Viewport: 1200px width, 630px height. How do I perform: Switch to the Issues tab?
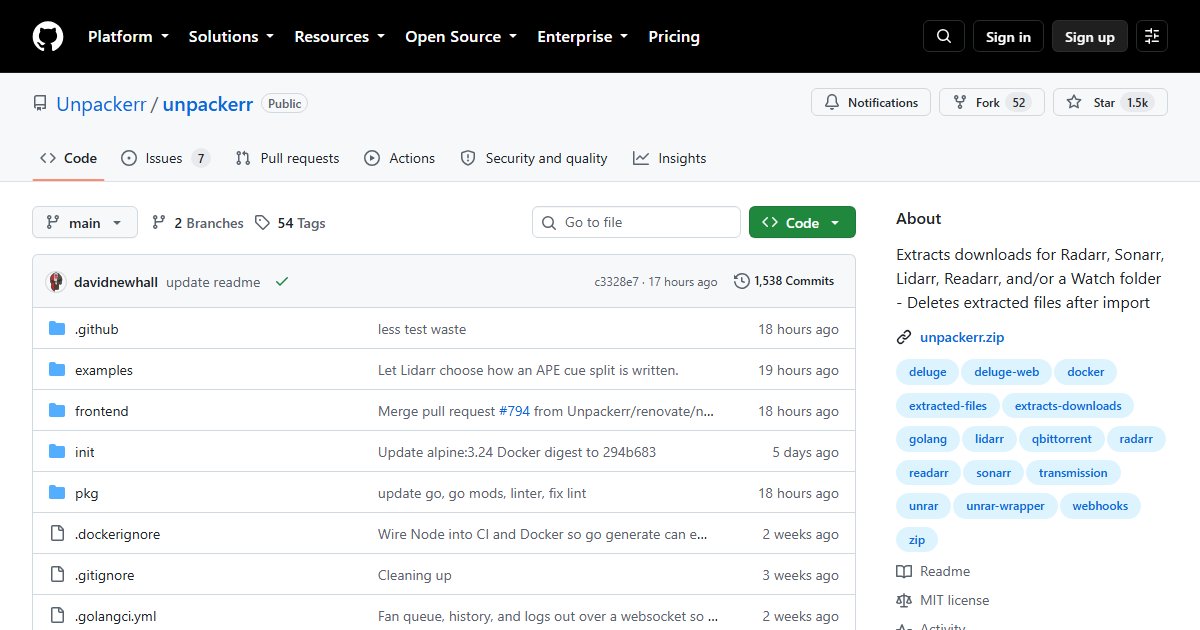pos(165,158)
